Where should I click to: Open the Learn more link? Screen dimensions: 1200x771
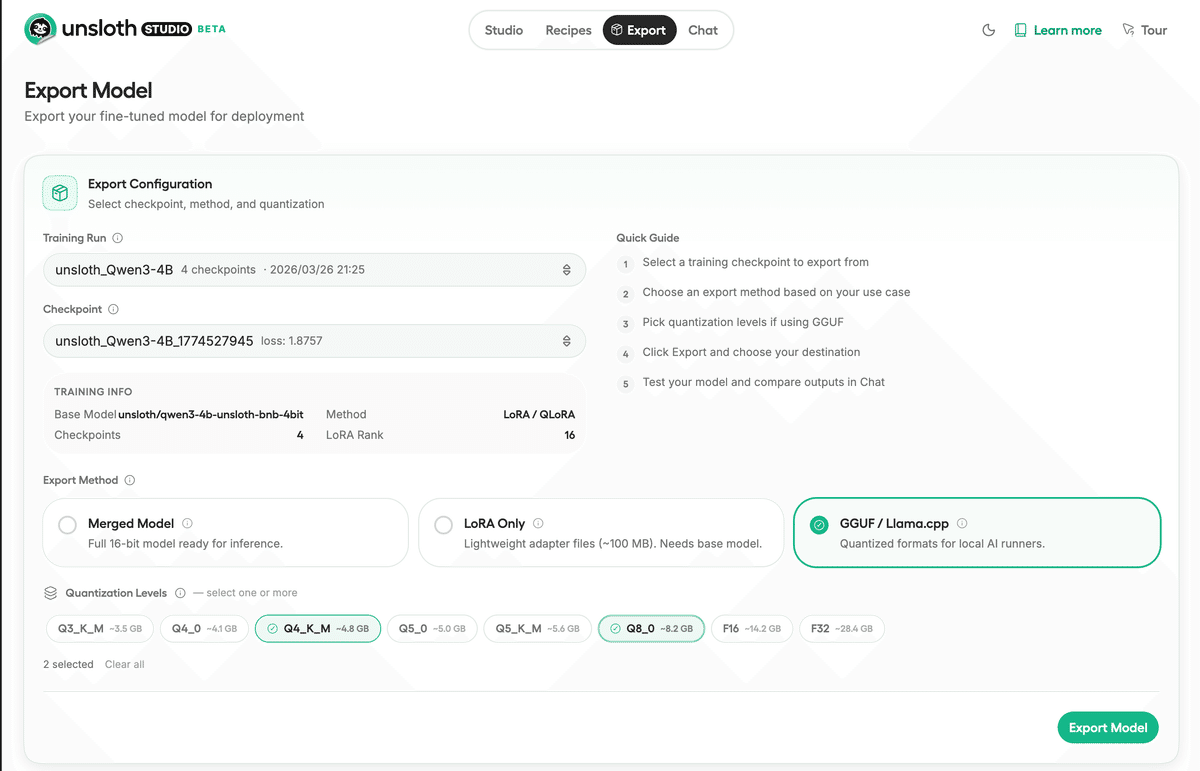point(1058,30)
